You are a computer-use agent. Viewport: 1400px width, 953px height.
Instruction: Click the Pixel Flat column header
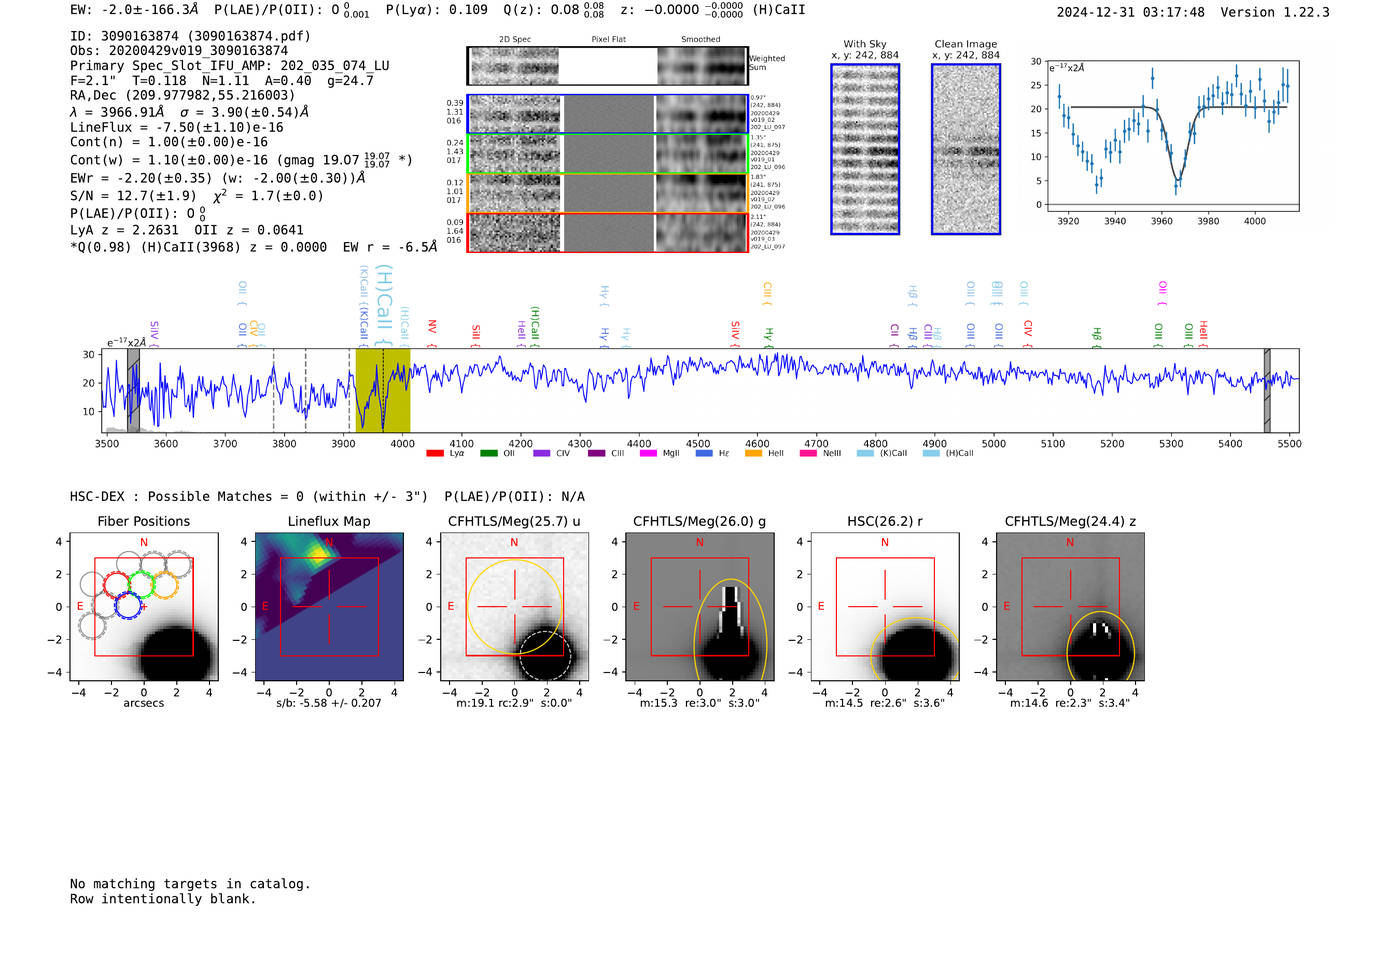pos(609,40)
